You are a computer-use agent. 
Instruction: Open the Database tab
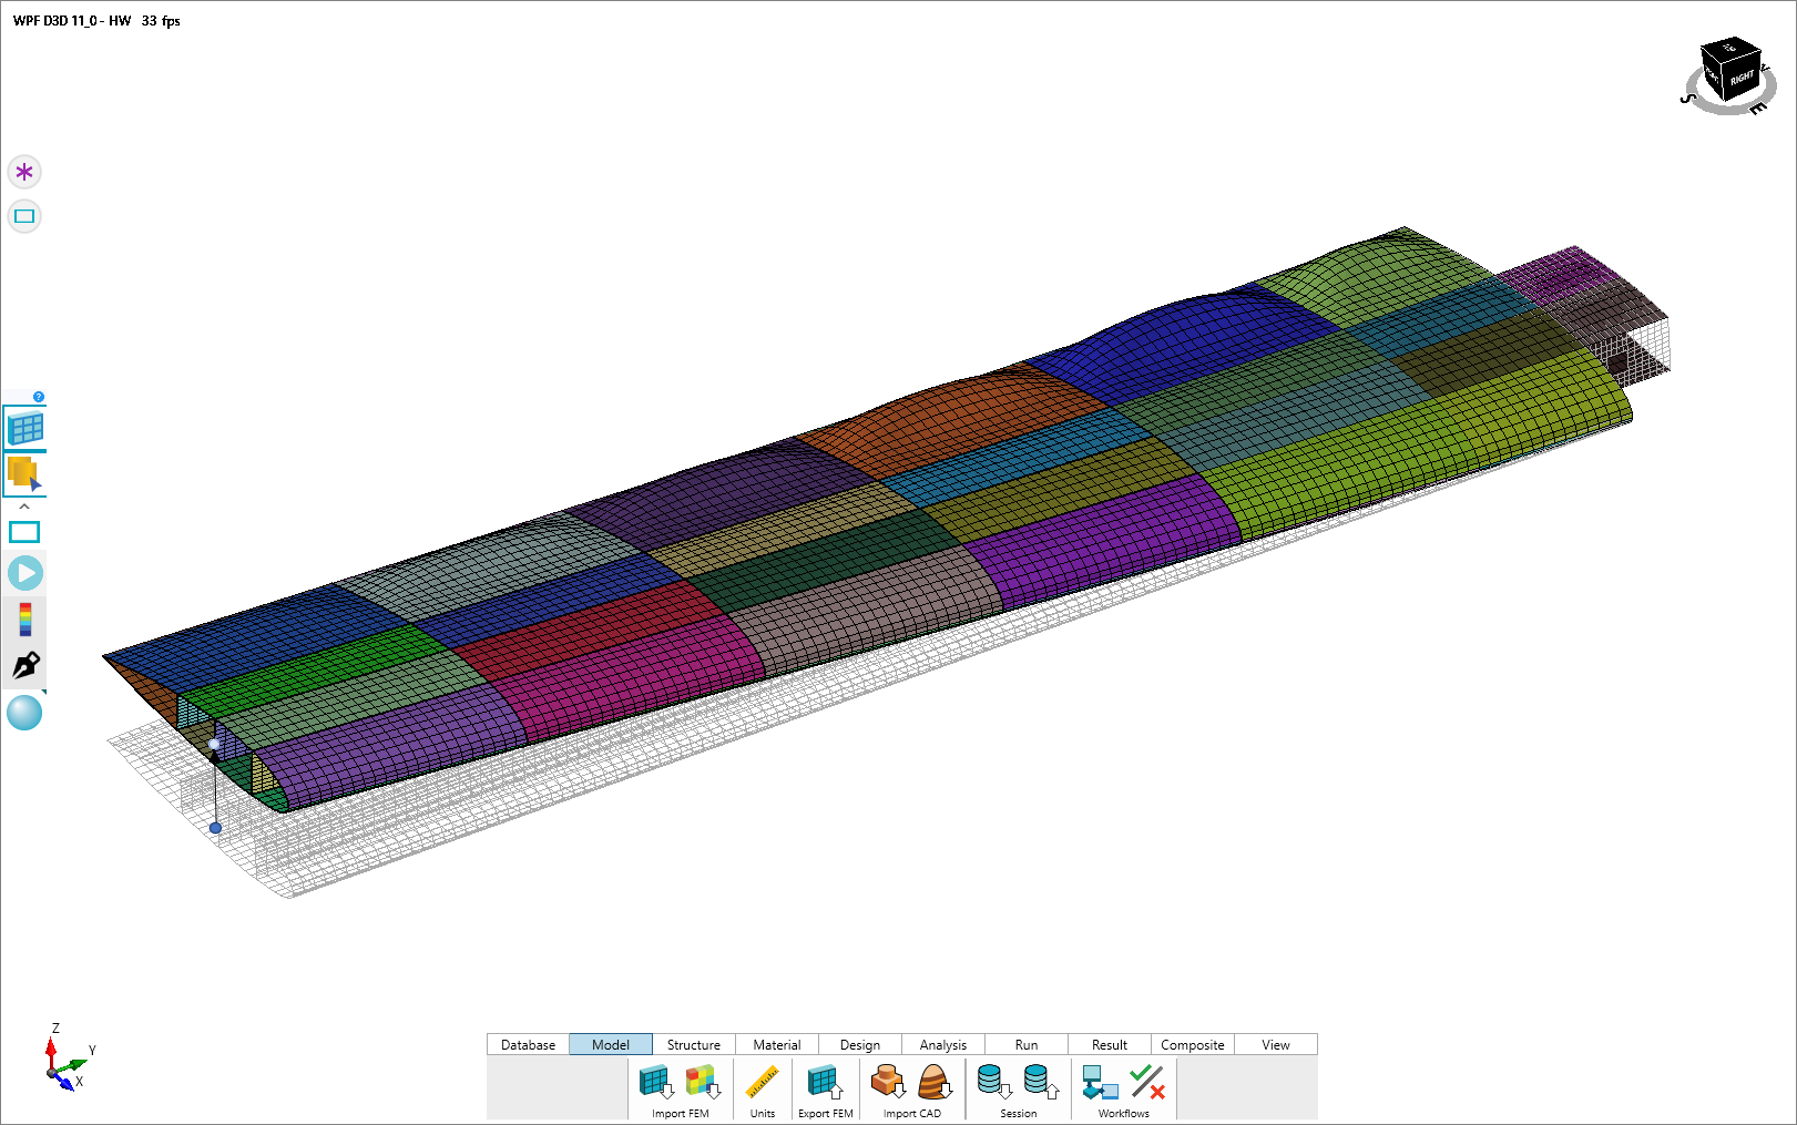click(528, 1044)
